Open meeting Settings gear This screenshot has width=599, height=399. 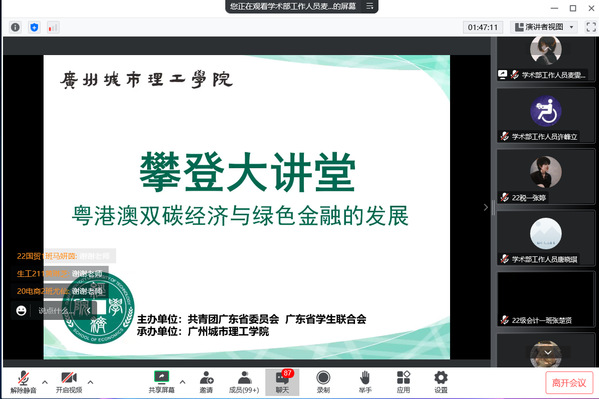tap(441, 382)
